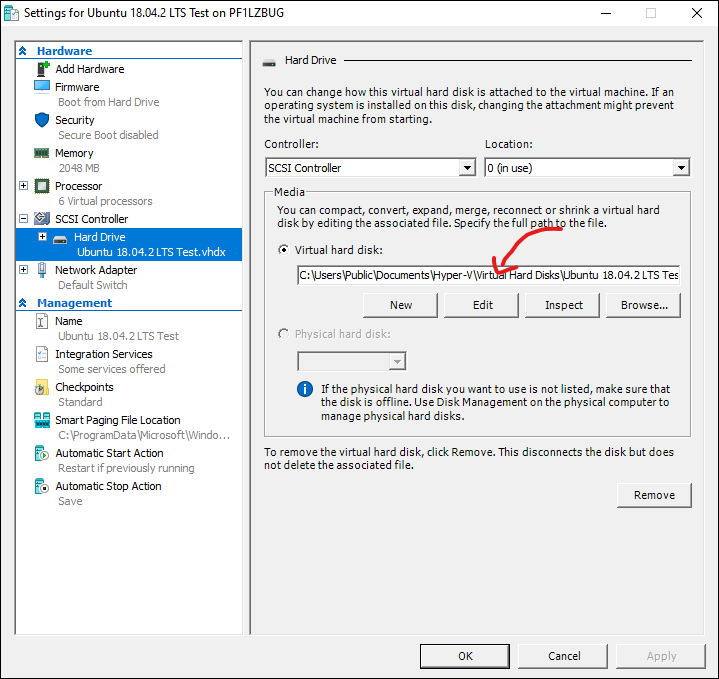Click '2048 MB' memory value
The image size is (719, 679).
79,168
